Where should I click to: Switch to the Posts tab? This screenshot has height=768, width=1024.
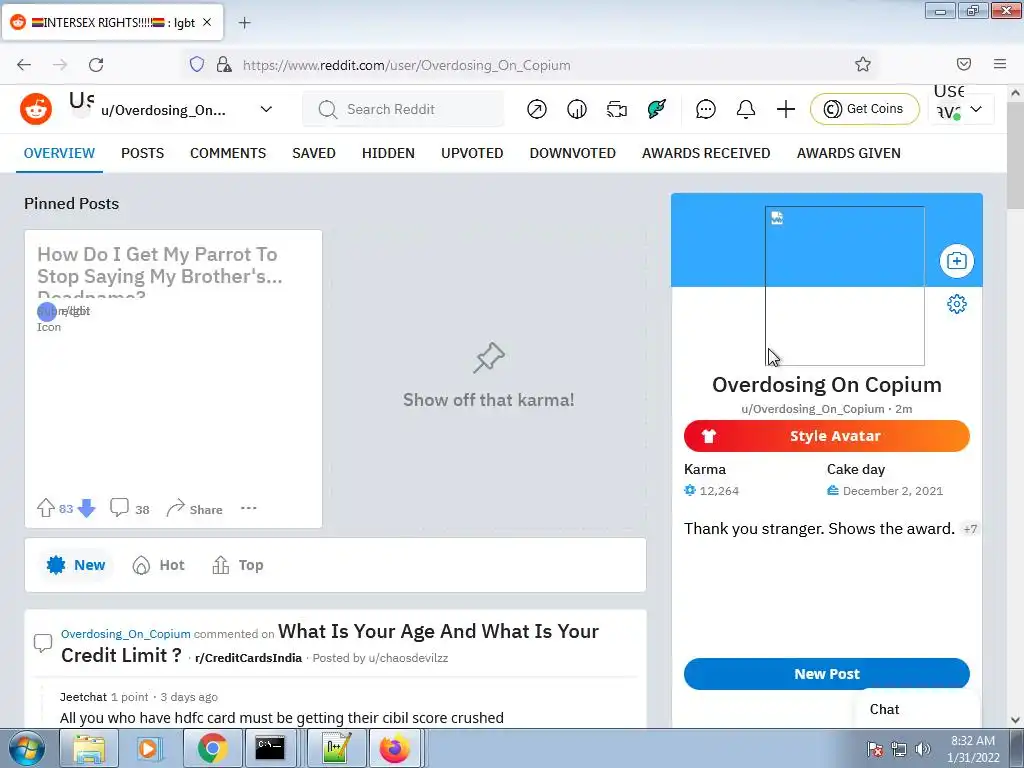(142, 153)
